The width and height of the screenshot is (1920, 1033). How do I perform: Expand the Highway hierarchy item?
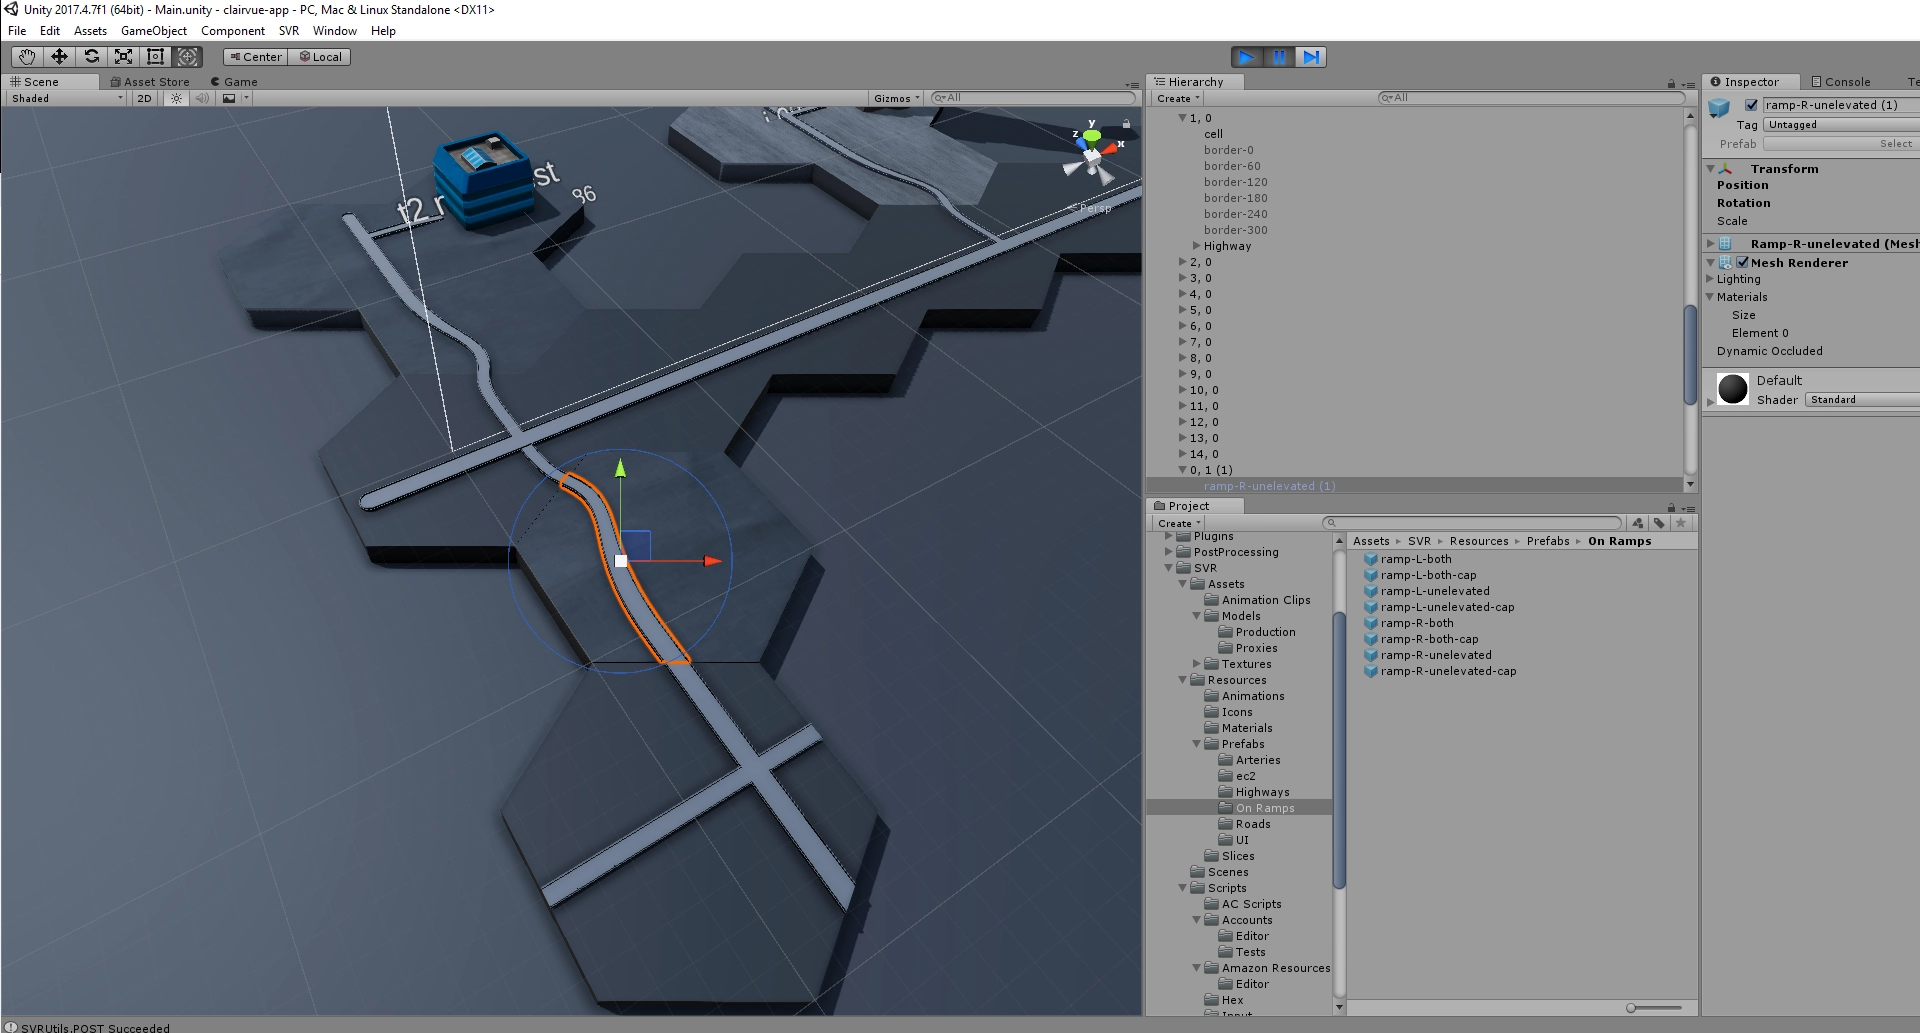(1196, 246)
